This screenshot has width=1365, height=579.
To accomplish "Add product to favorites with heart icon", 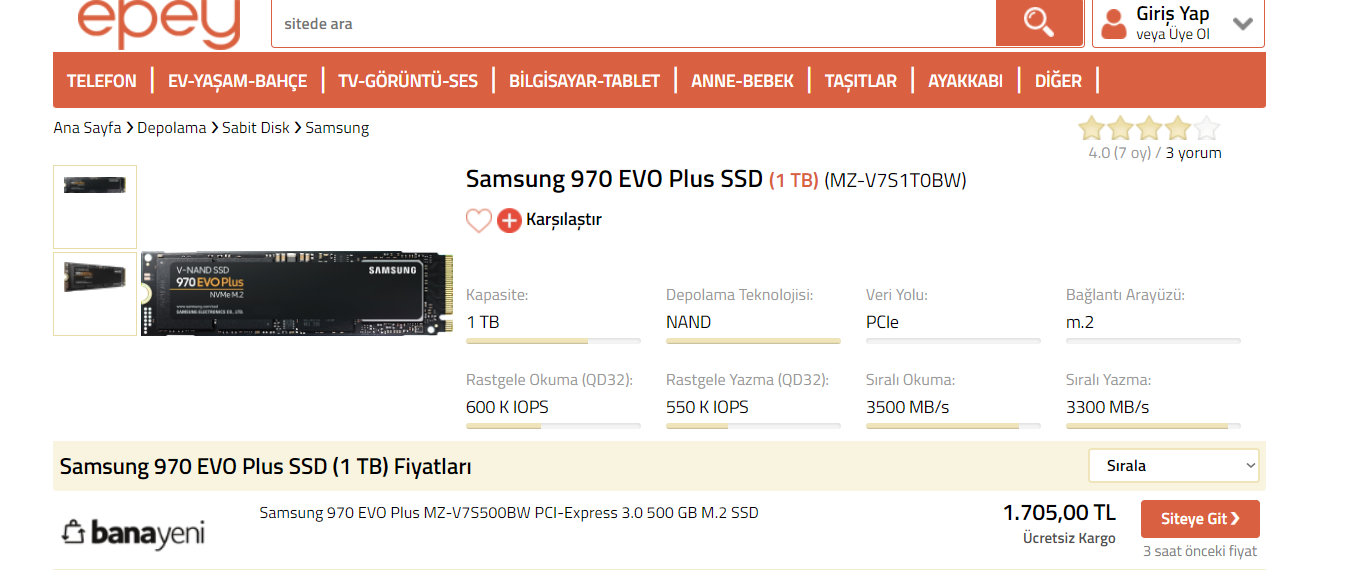I will [479, 220].
